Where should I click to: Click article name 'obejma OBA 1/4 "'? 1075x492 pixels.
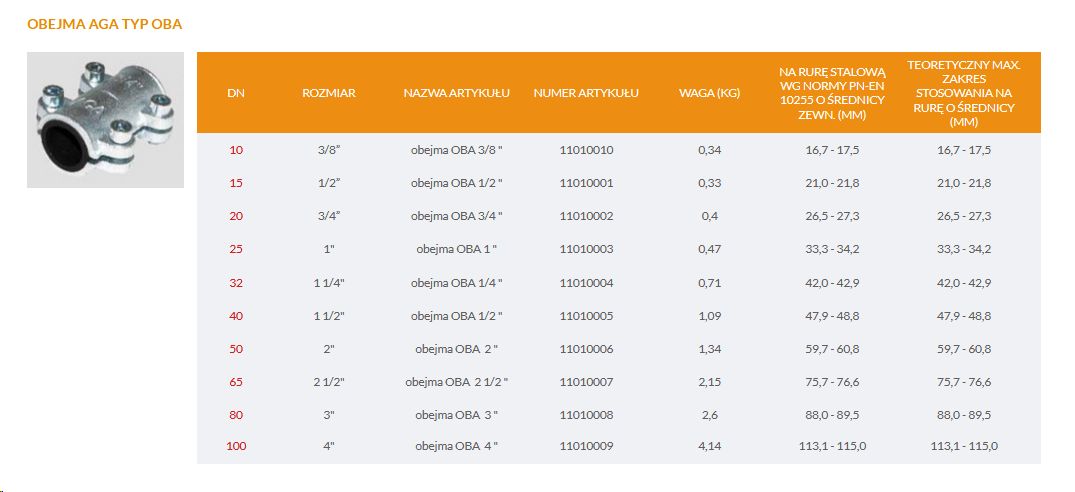(x=457, y=282)
